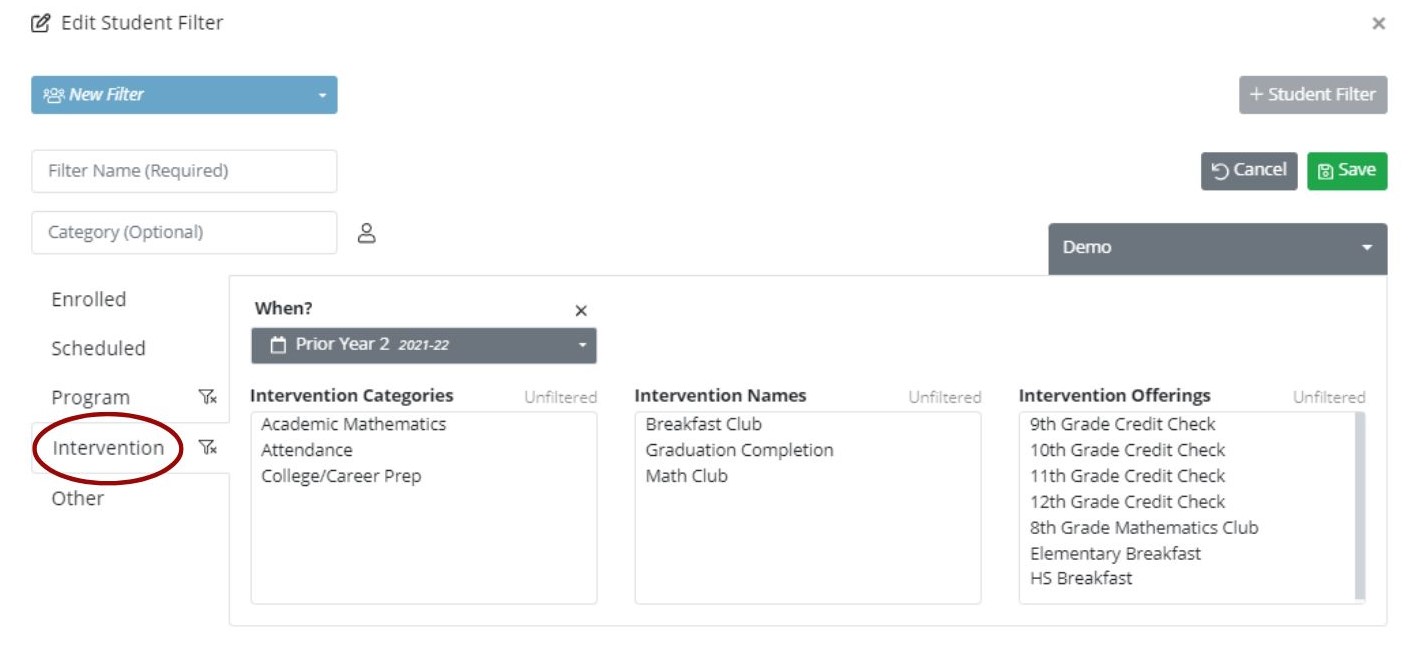This screenshot has width=1420, height=652.
Task: Click the person icon next to Category field
Action: (x=367, y=234)
